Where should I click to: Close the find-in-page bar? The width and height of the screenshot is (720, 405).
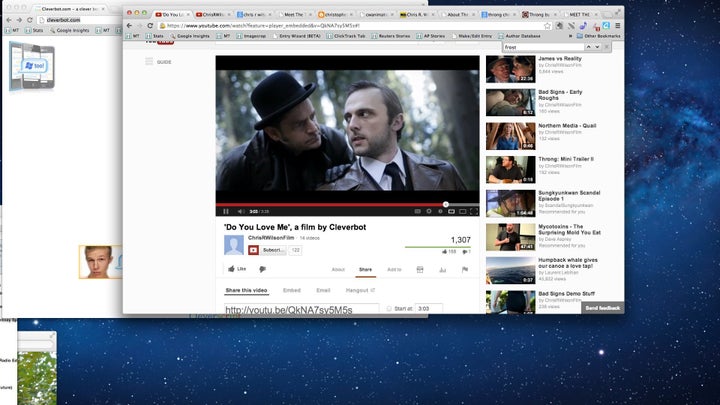pos(607,47)
